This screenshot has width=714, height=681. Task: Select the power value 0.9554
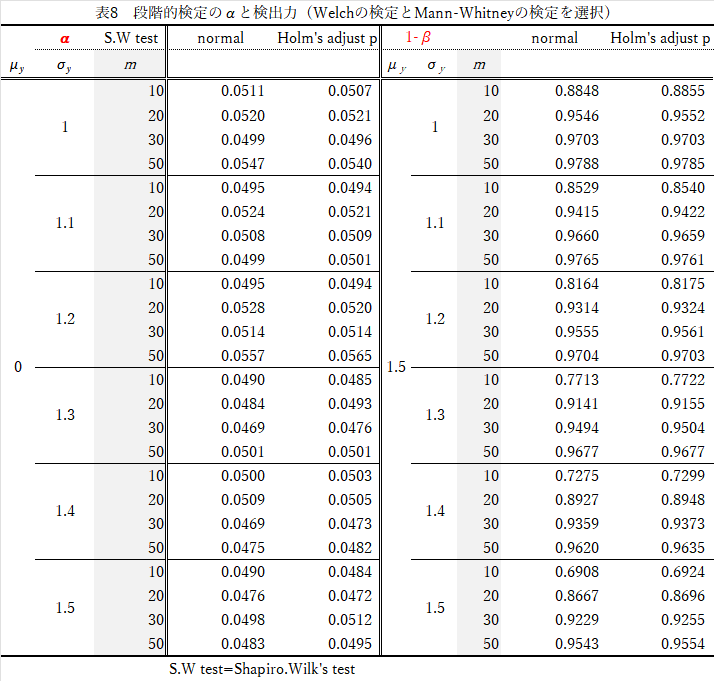[x=683, y=644]
